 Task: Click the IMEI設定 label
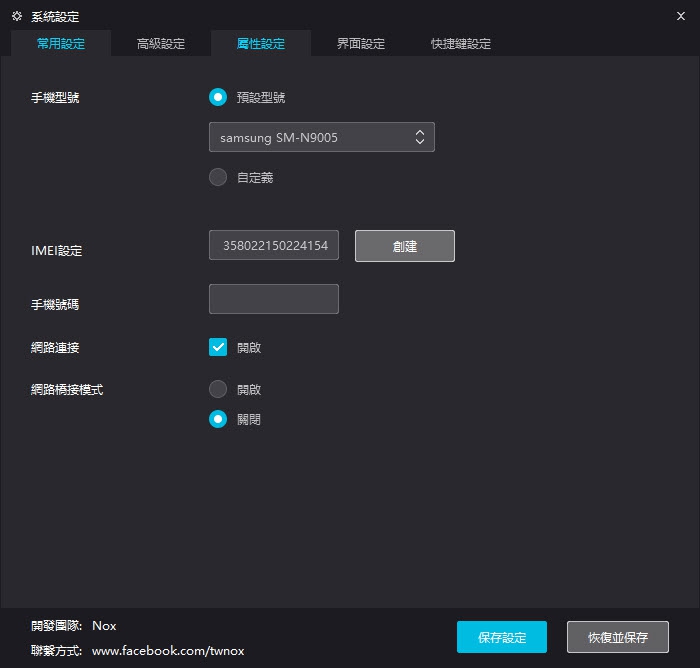56,251
